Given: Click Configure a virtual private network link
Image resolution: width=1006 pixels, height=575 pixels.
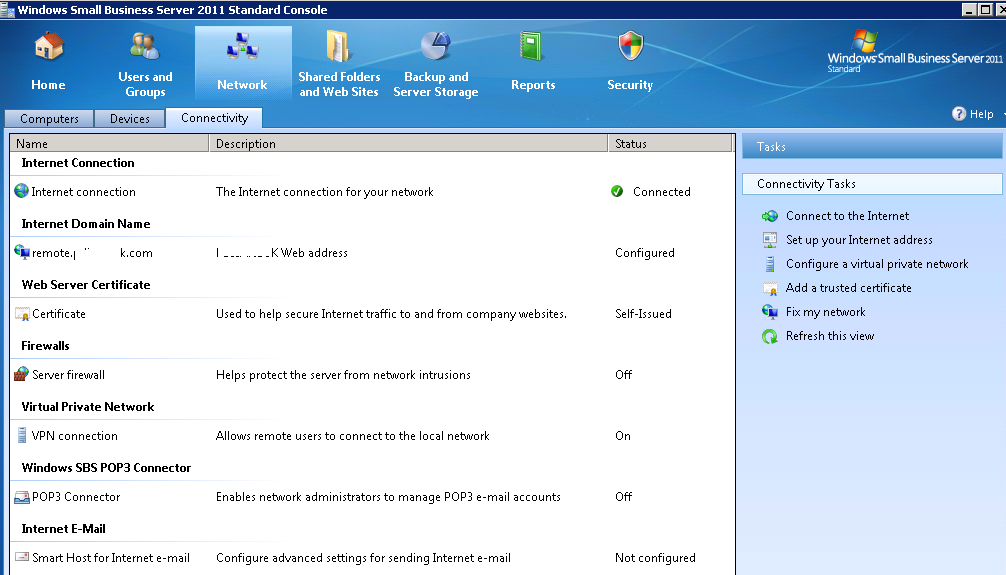Looking at the screenshot, I should tap(877, 264).
